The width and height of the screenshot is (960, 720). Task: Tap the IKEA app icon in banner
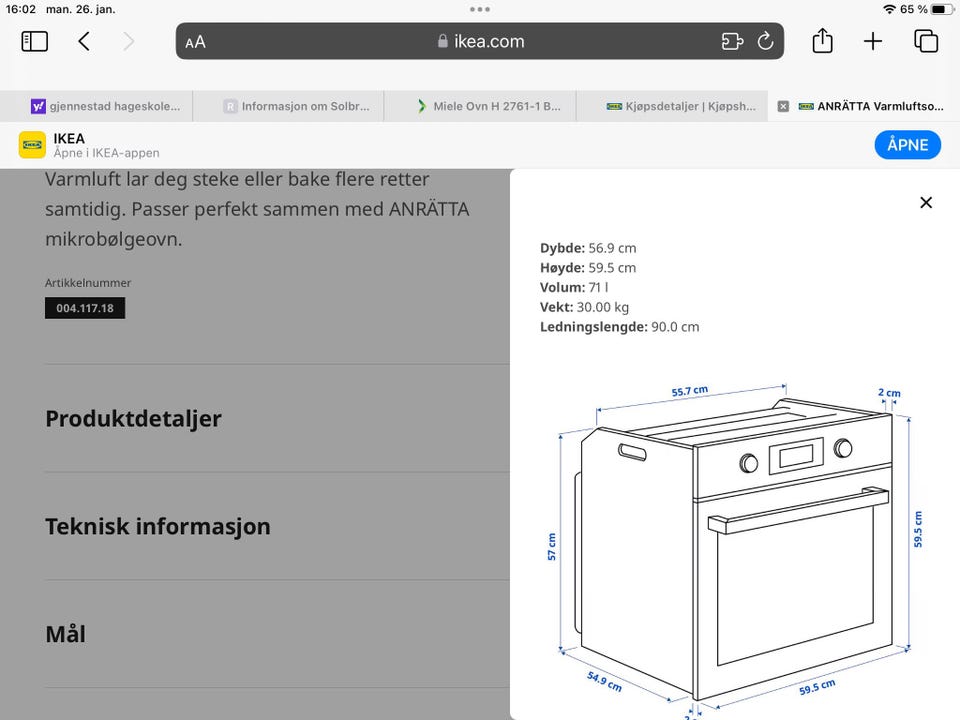click(32, 145)
